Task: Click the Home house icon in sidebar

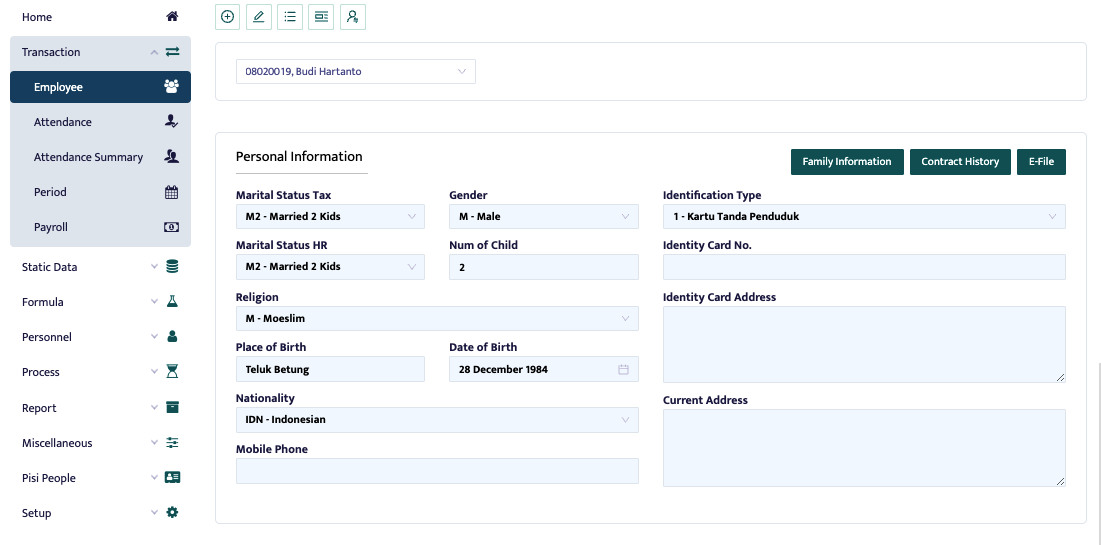Action: click(172, 17)
